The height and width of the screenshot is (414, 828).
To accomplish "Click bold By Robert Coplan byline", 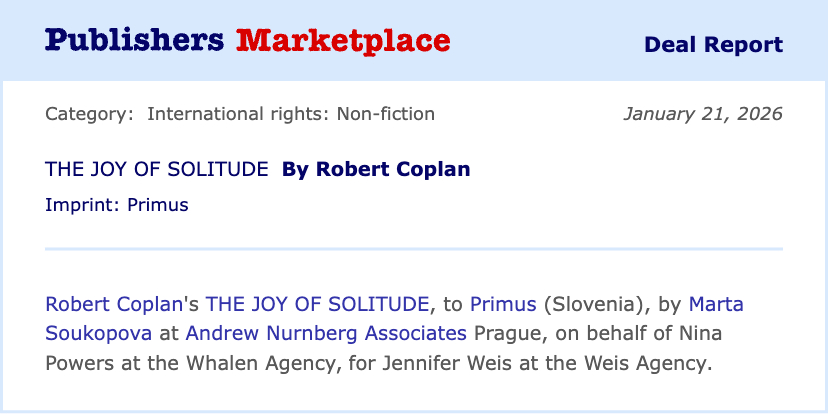I will point(376,169).
